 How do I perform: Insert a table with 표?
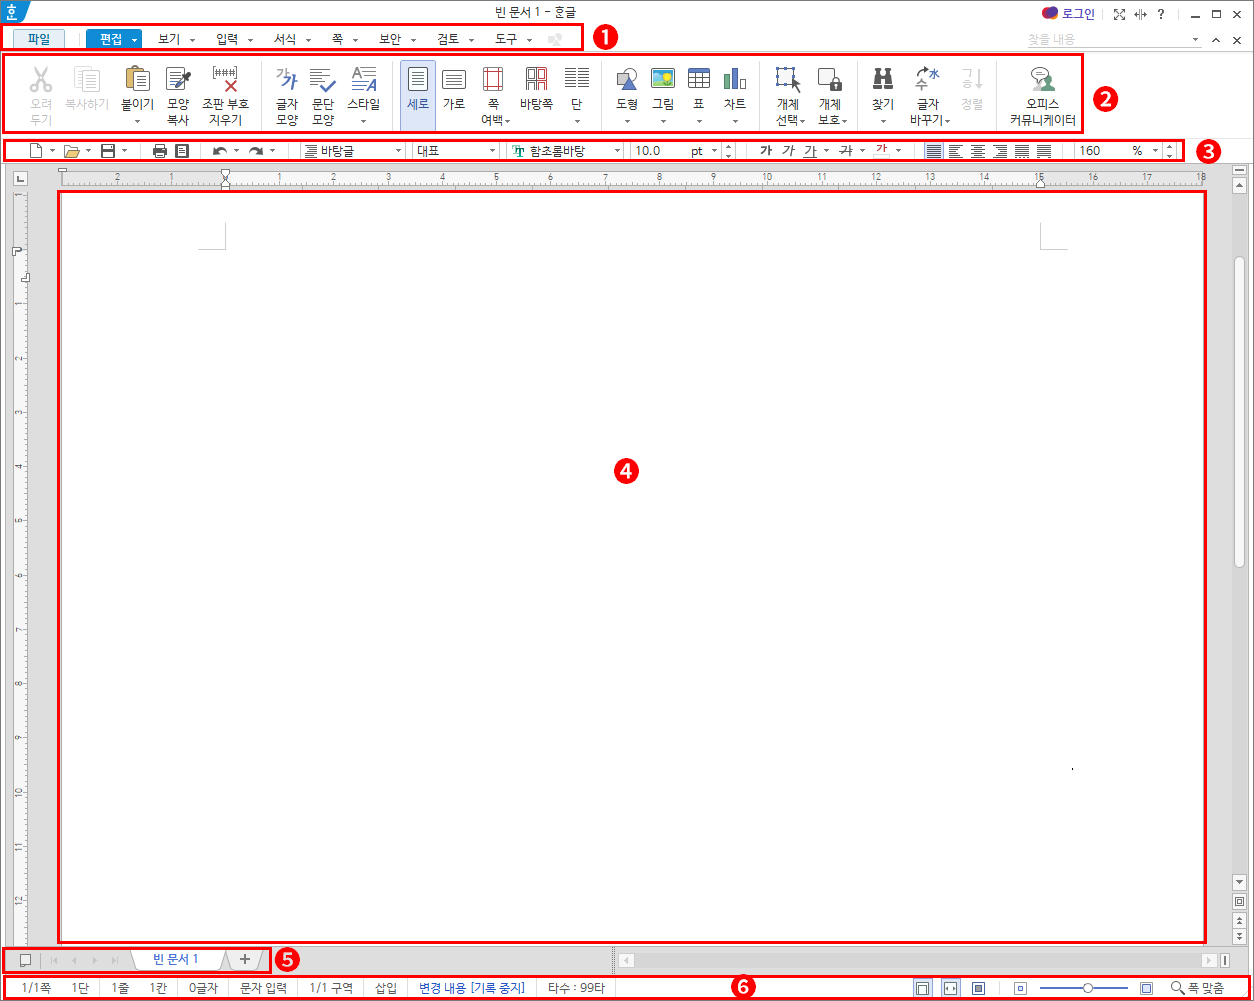point(699,79)
